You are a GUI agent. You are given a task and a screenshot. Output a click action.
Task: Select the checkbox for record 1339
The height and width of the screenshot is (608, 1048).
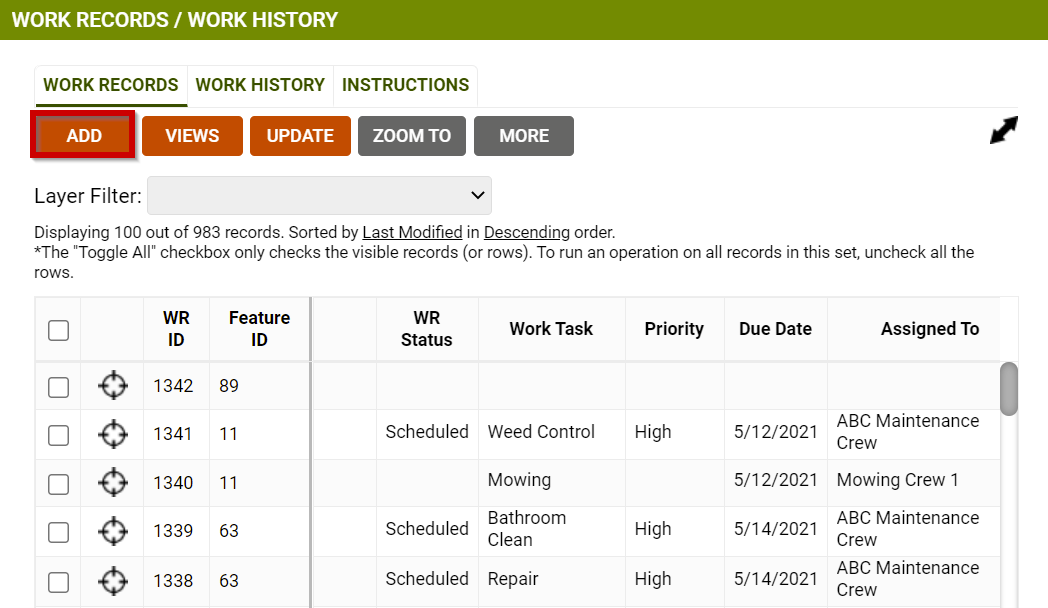pyautogui.click(x=57, y=529)
